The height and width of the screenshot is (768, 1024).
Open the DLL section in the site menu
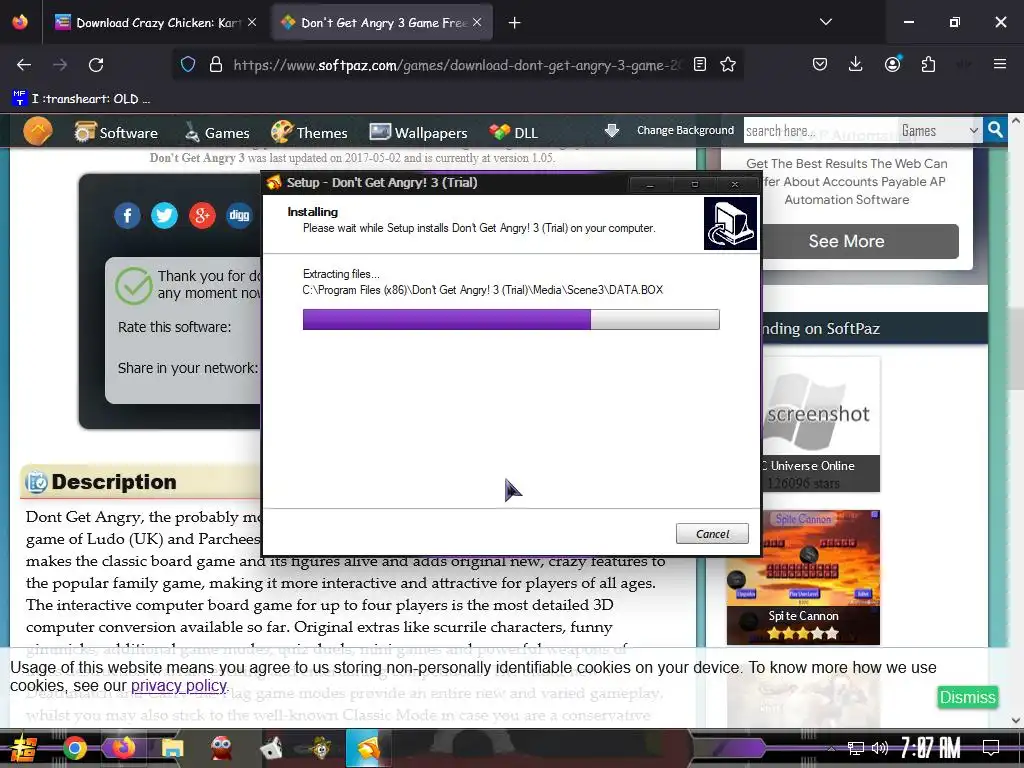[514, 133]
